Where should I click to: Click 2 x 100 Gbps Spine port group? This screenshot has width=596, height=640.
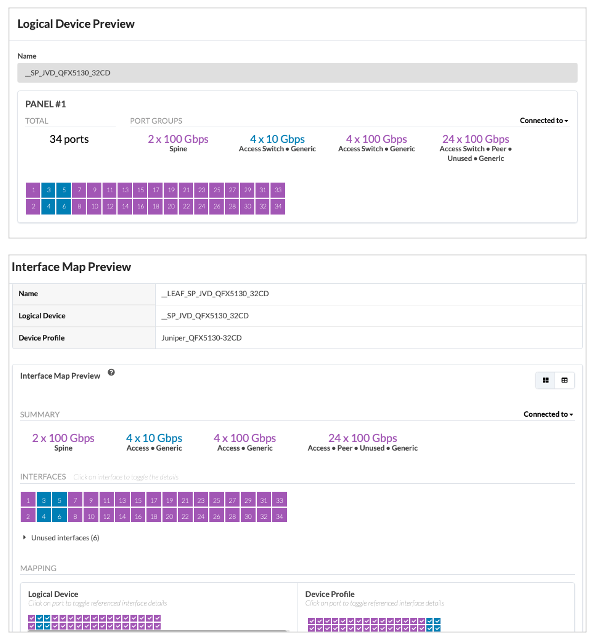point(178,143)
